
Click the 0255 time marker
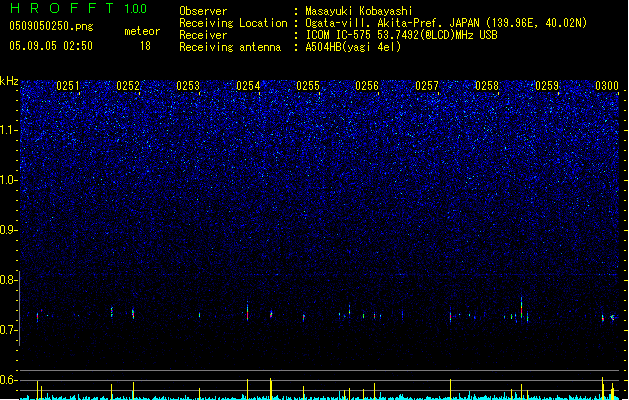point(308,86)
